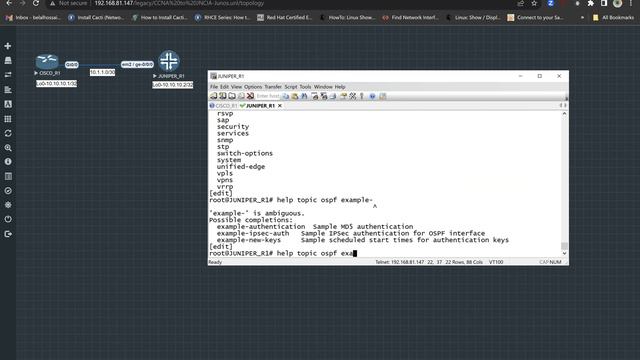Click the circled check icon in sidebar
The image size is (640, 360).
(x=8, y=191)
